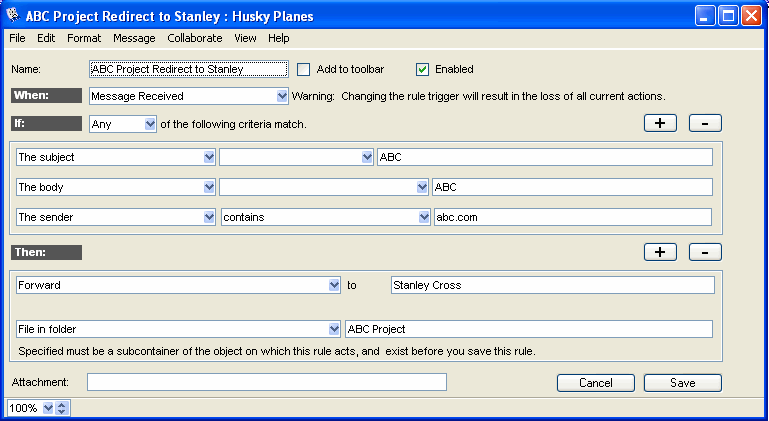Open the Forward action dropdown
Viewport: 769px width, 421px height.
coord(334,285)
